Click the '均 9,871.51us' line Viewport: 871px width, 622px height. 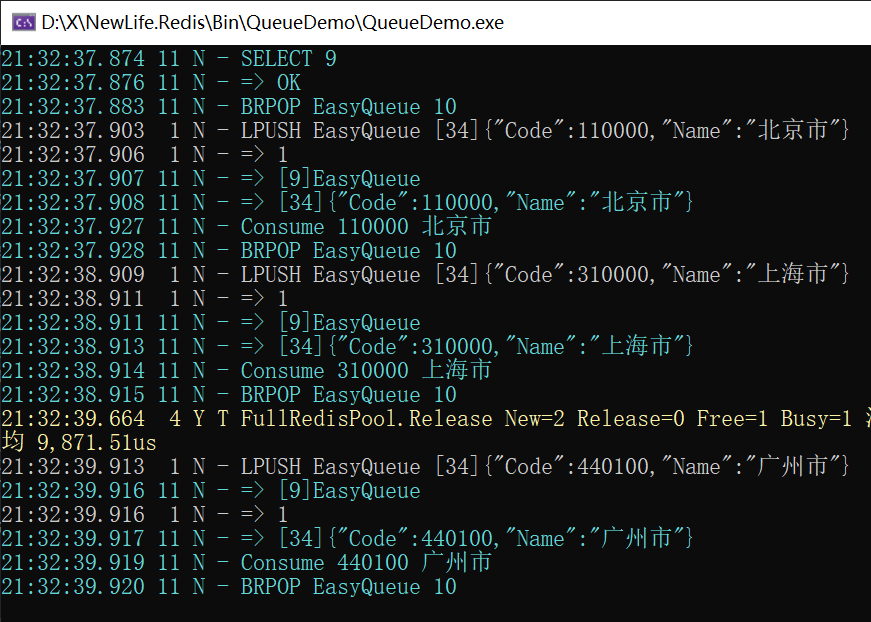click(x=79, y=442)
